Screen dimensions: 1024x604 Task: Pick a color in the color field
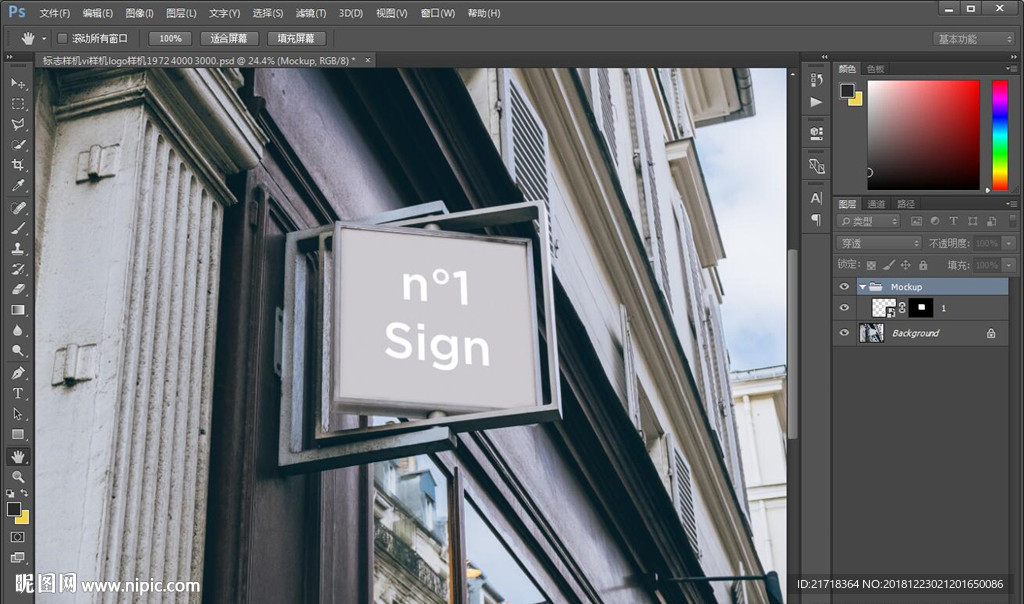tap(923, 135)
